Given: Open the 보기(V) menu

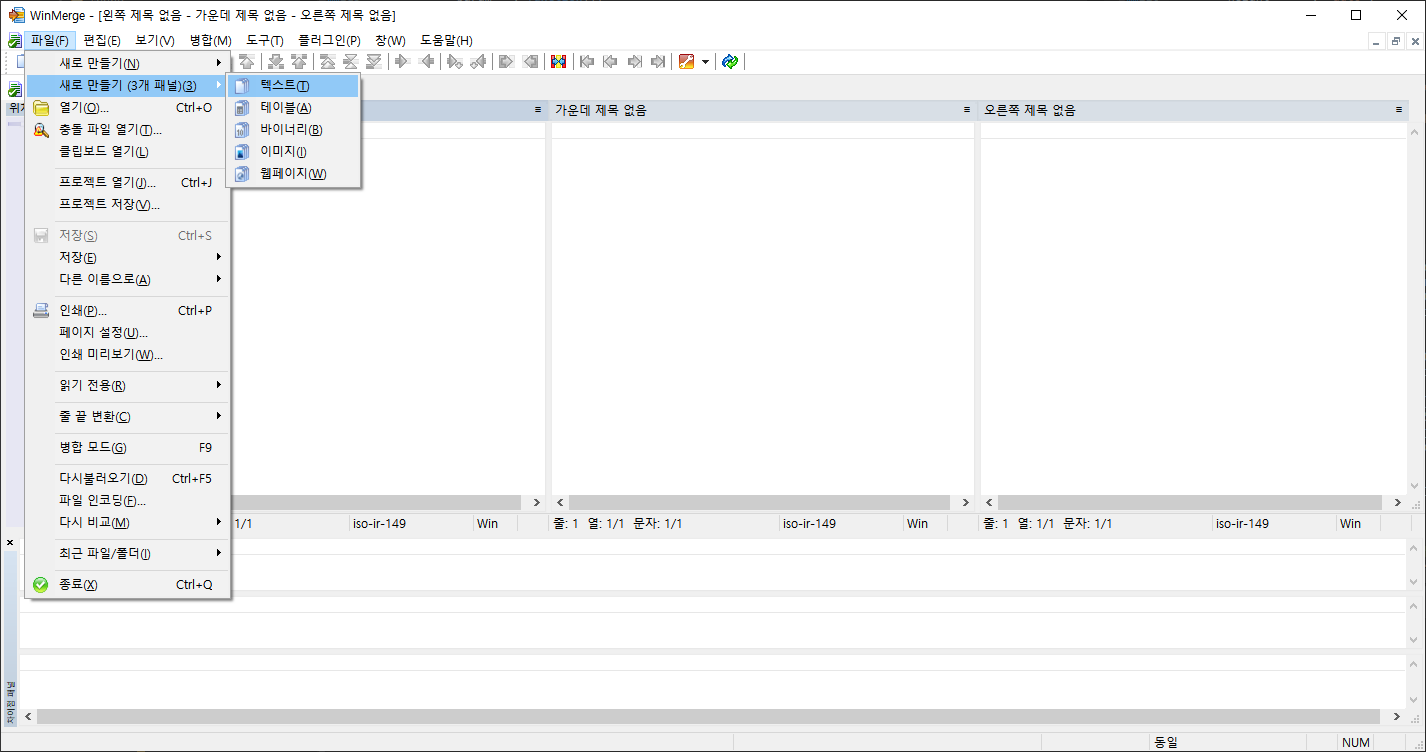Looking at the screenshot, I should (155, 41).
